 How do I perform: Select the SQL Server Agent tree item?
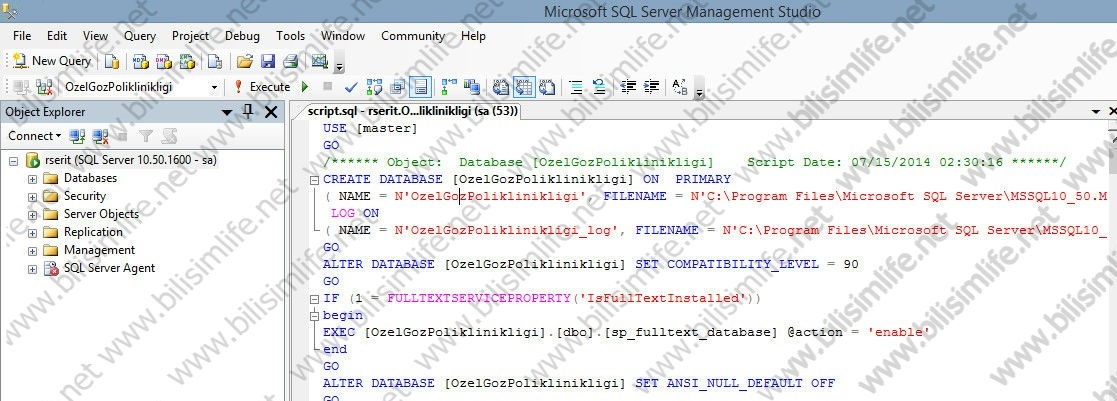click(x=109, y=269)
